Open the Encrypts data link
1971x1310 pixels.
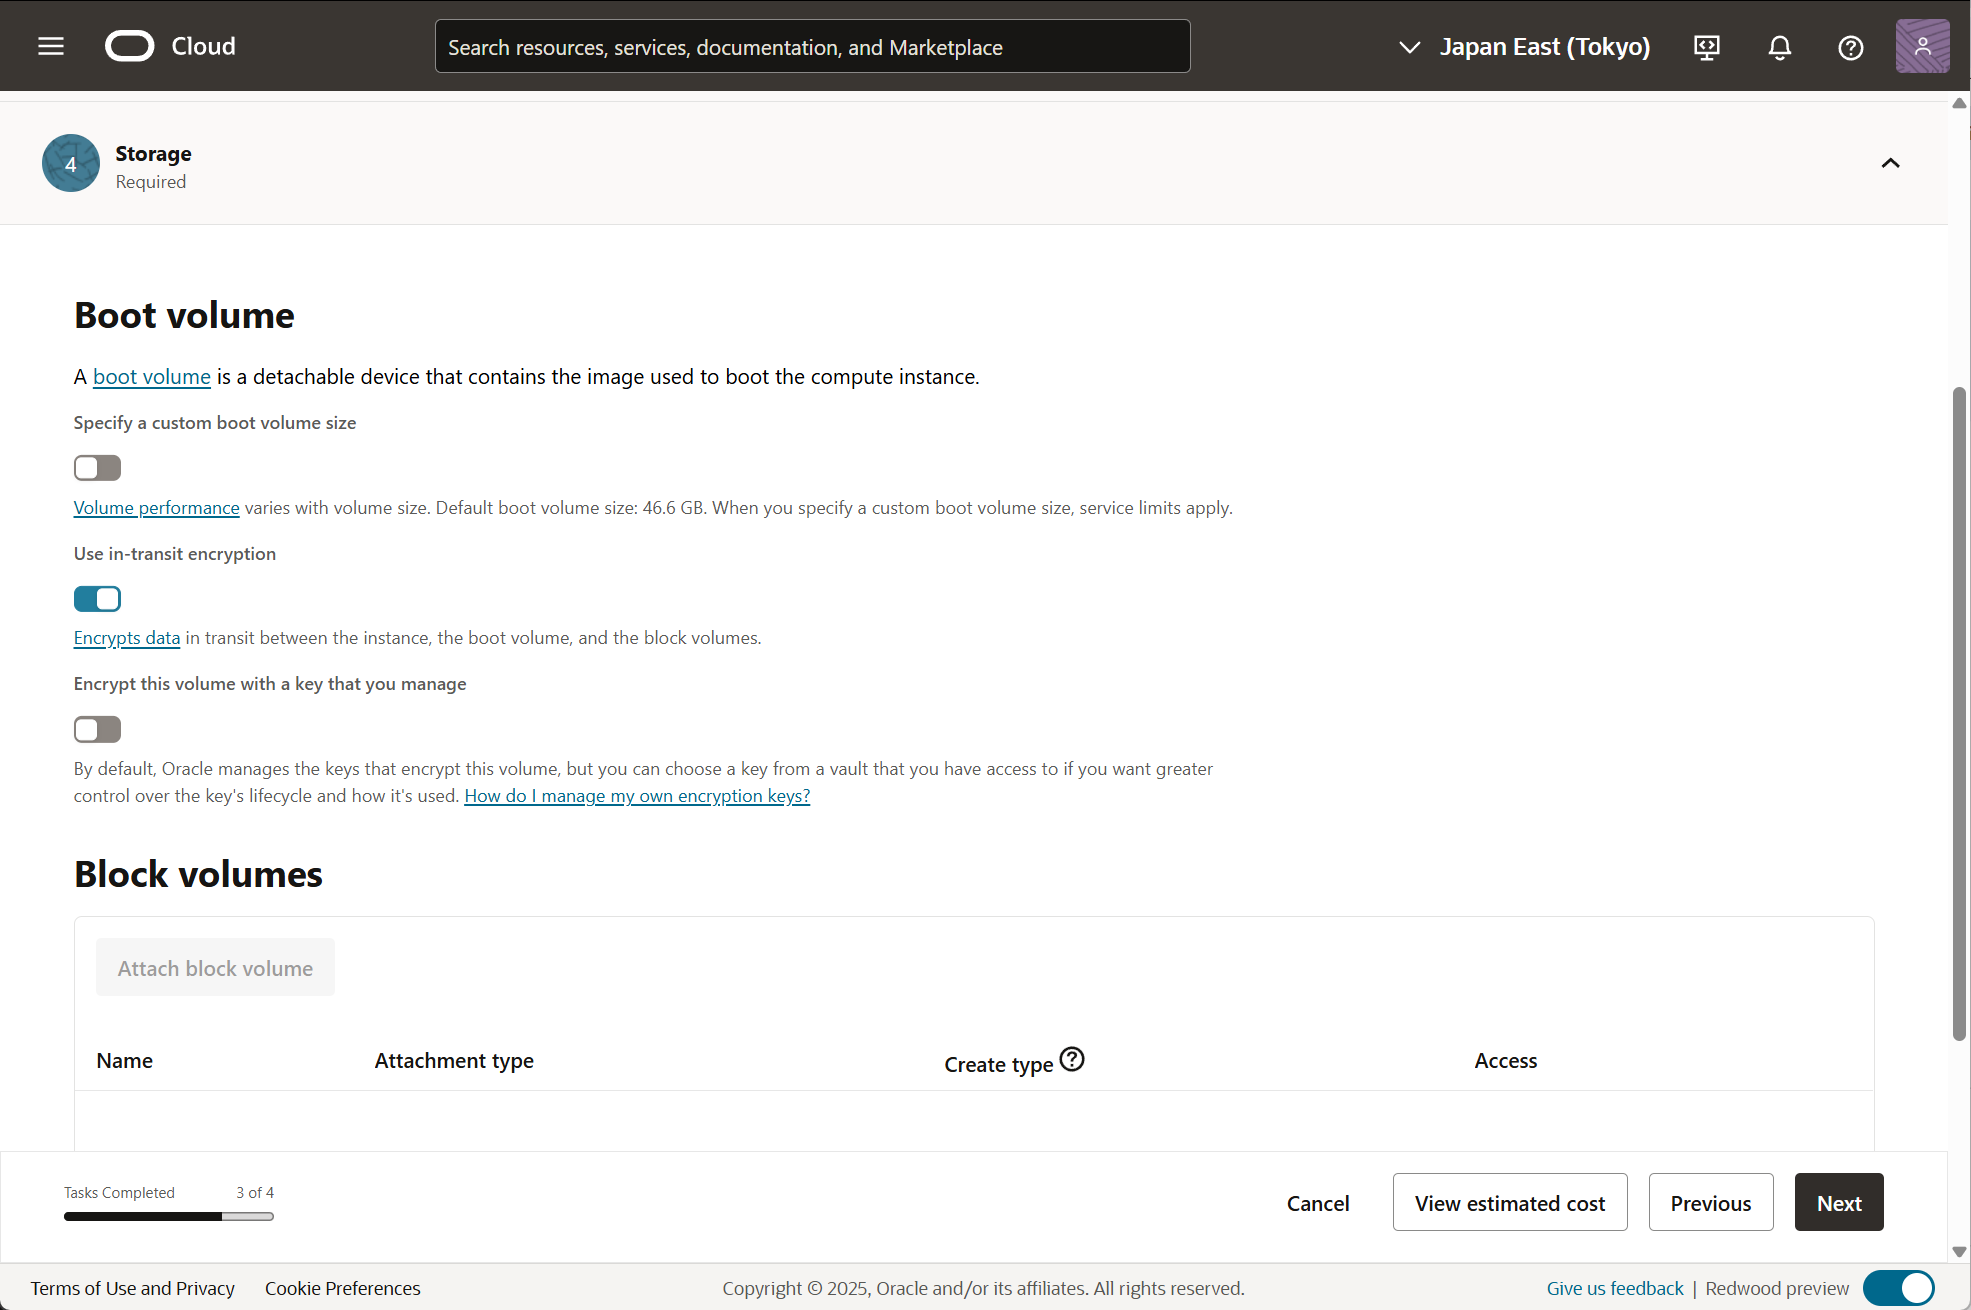[127, 638]
